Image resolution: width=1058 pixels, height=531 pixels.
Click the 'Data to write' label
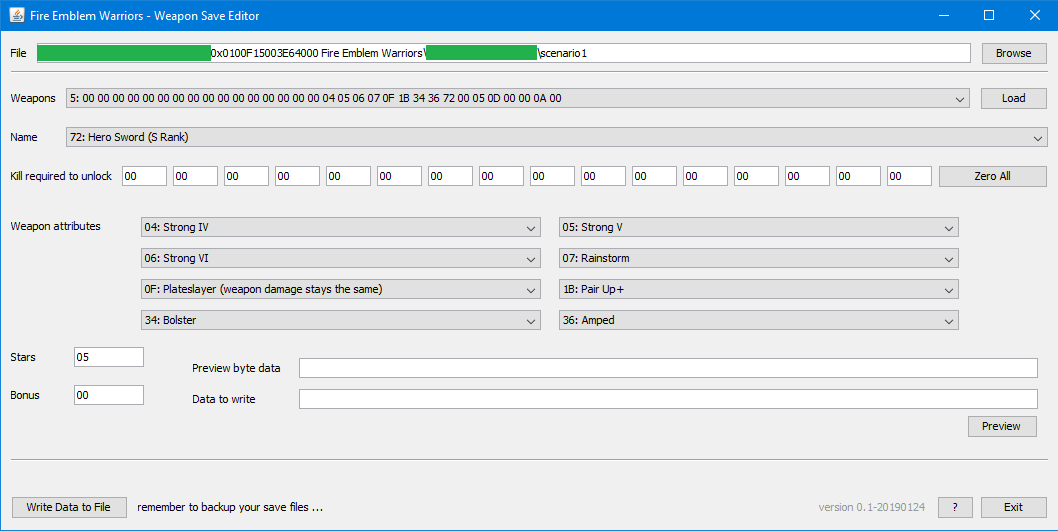(223, 399)
